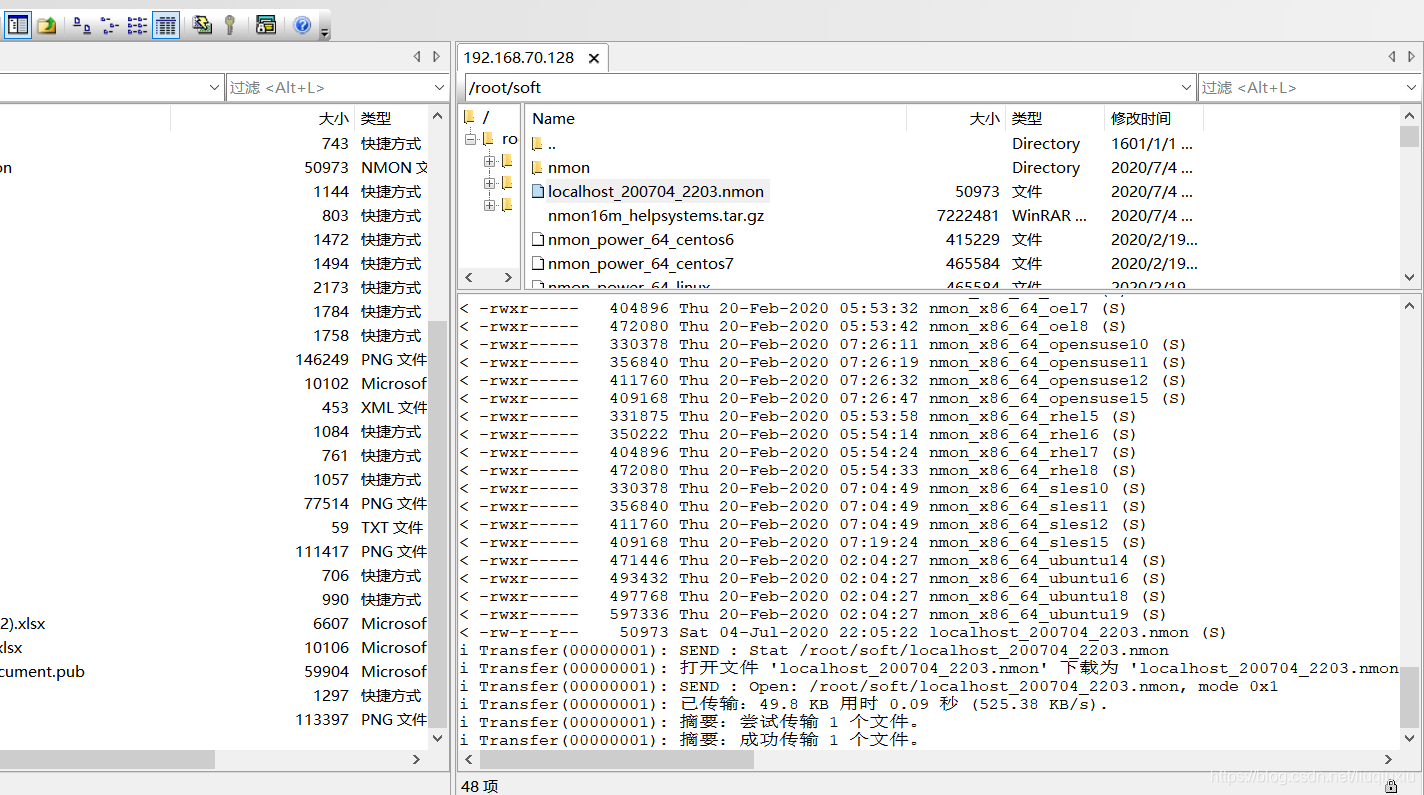
Task: Click the go up one folder icon
Action: pyautogui.click(x=46, y=25)
